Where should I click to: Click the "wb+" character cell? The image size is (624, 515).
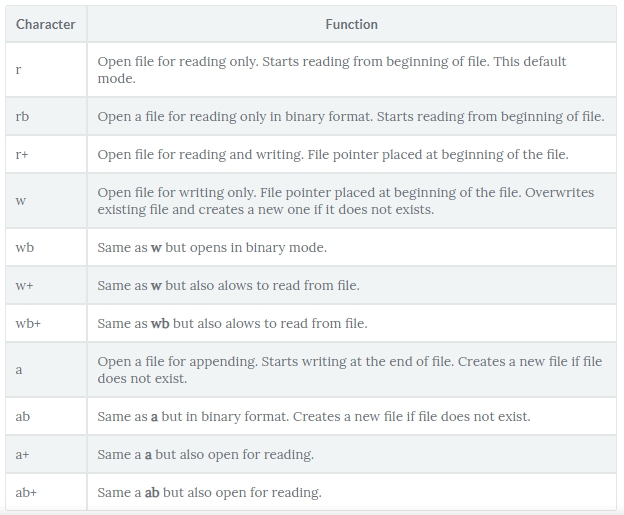[x=28, y=323]
